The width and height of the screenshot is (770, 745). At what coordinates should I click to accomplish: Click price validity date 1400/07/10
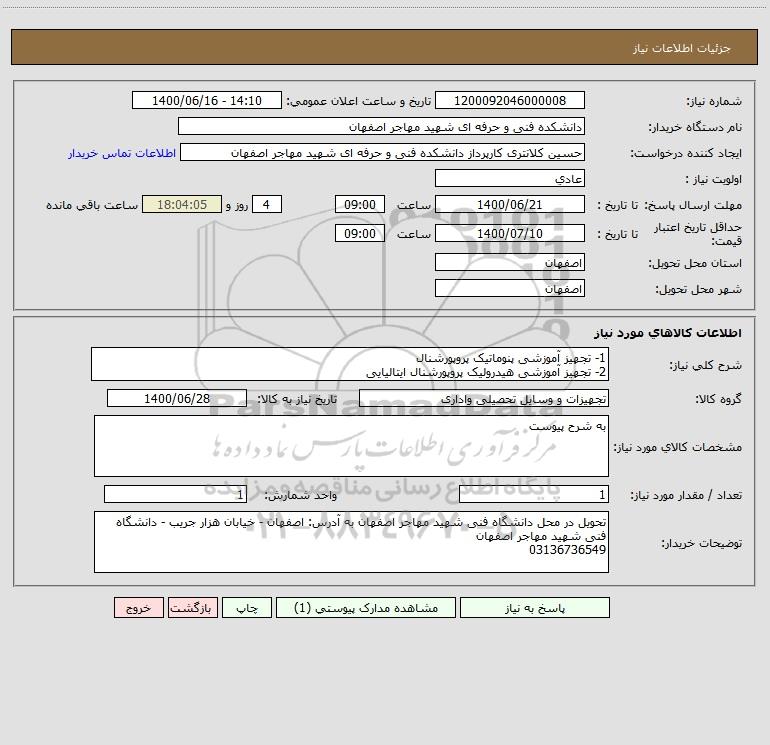click(510, 233)
